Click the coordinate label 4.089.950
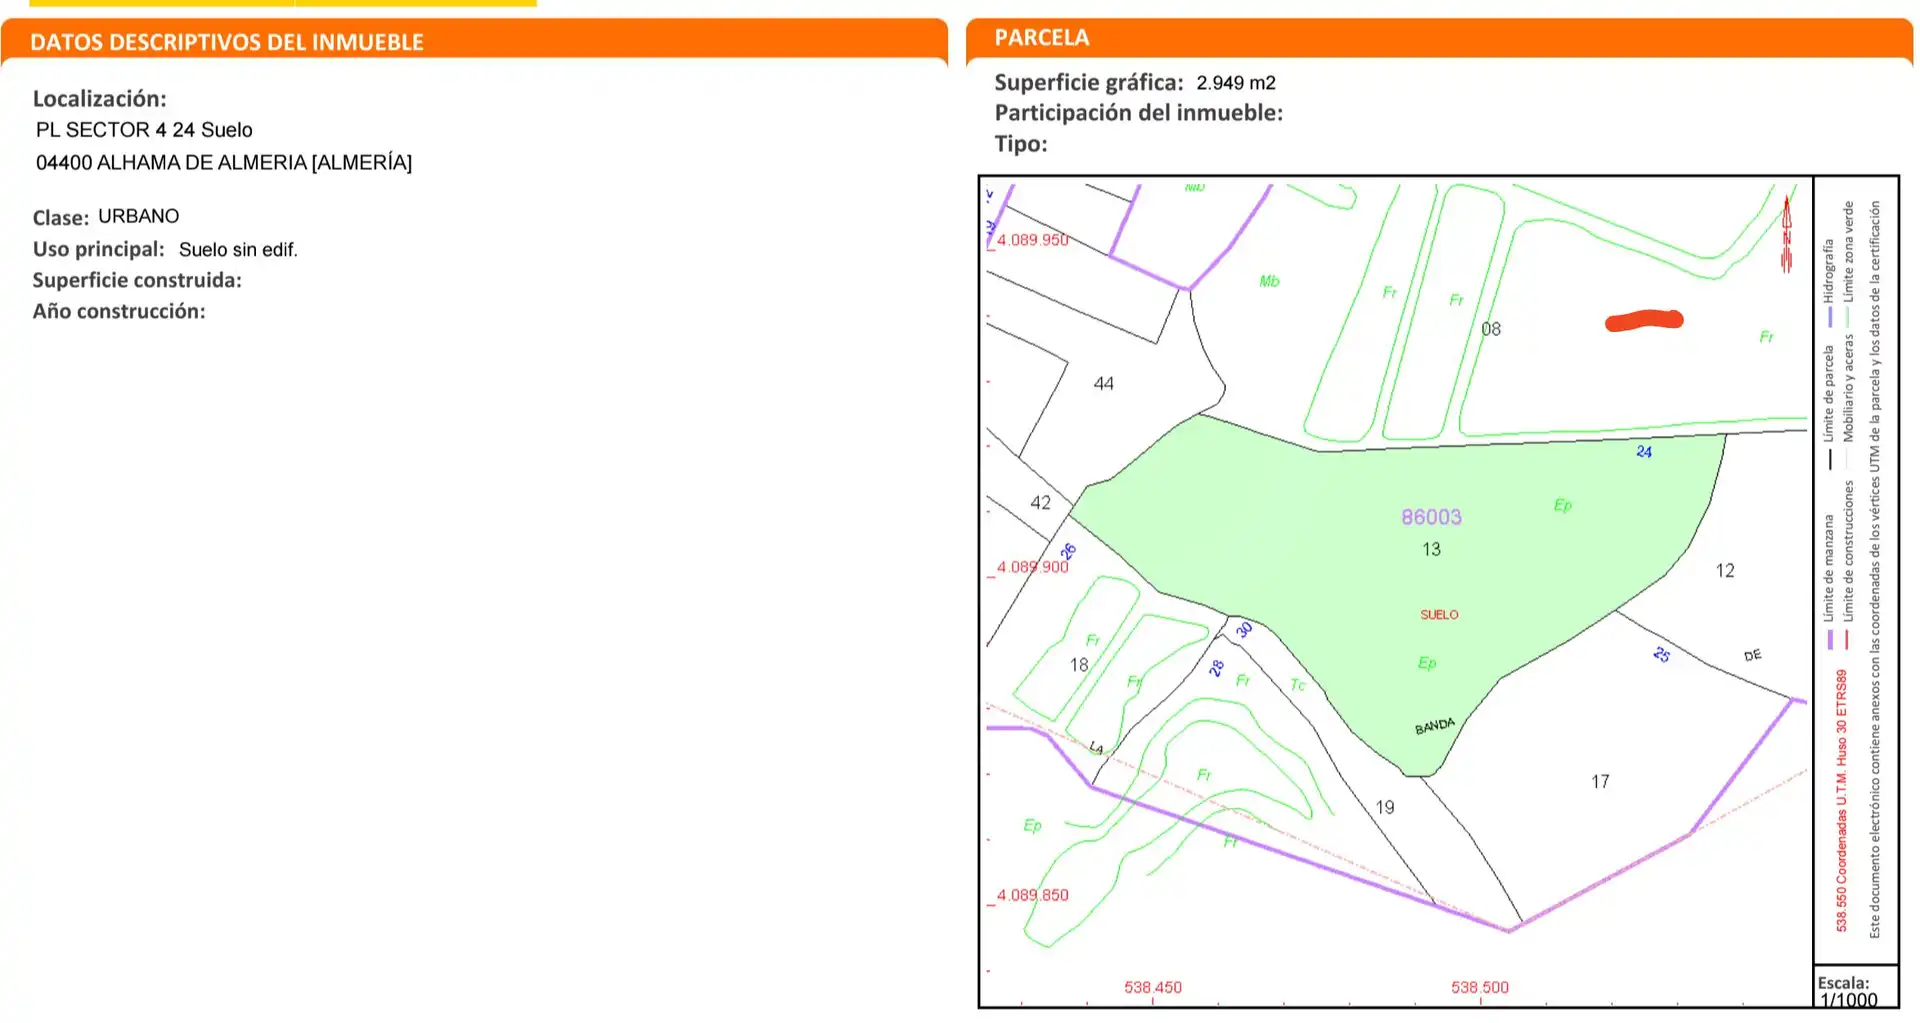This screenshot has height=1023, width=1920. [1032, 240]
